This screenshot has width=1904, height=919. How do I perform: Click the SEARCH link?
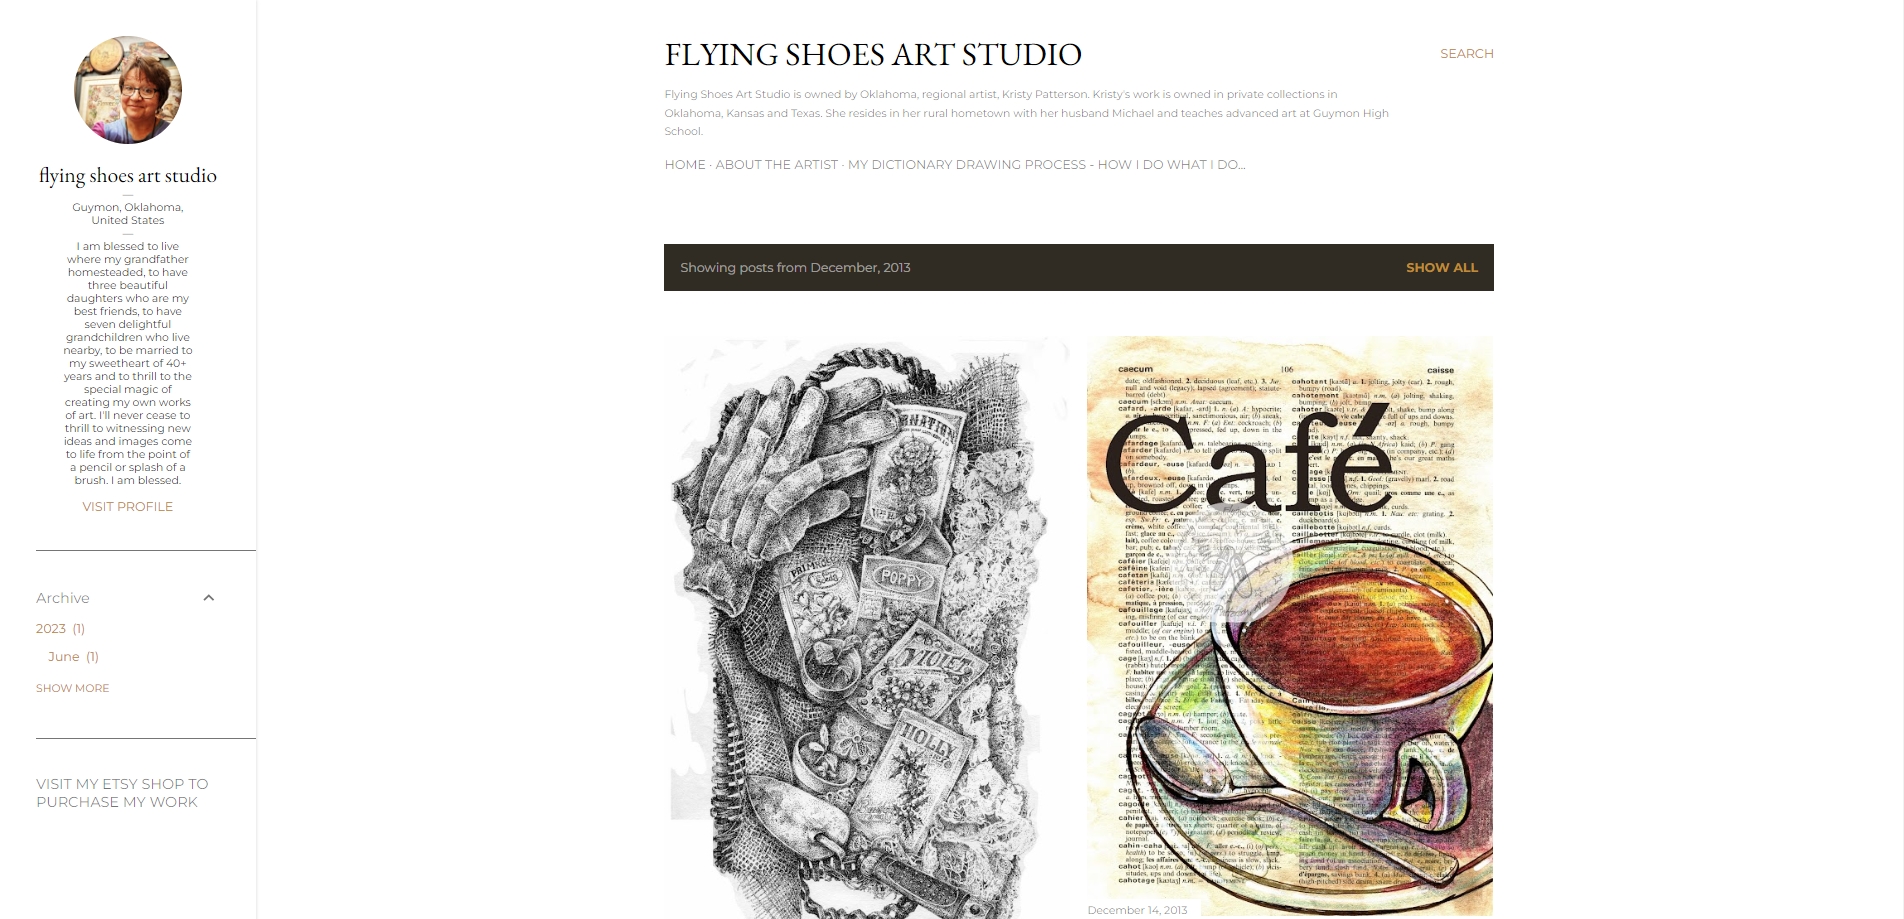click(1466, 54)
